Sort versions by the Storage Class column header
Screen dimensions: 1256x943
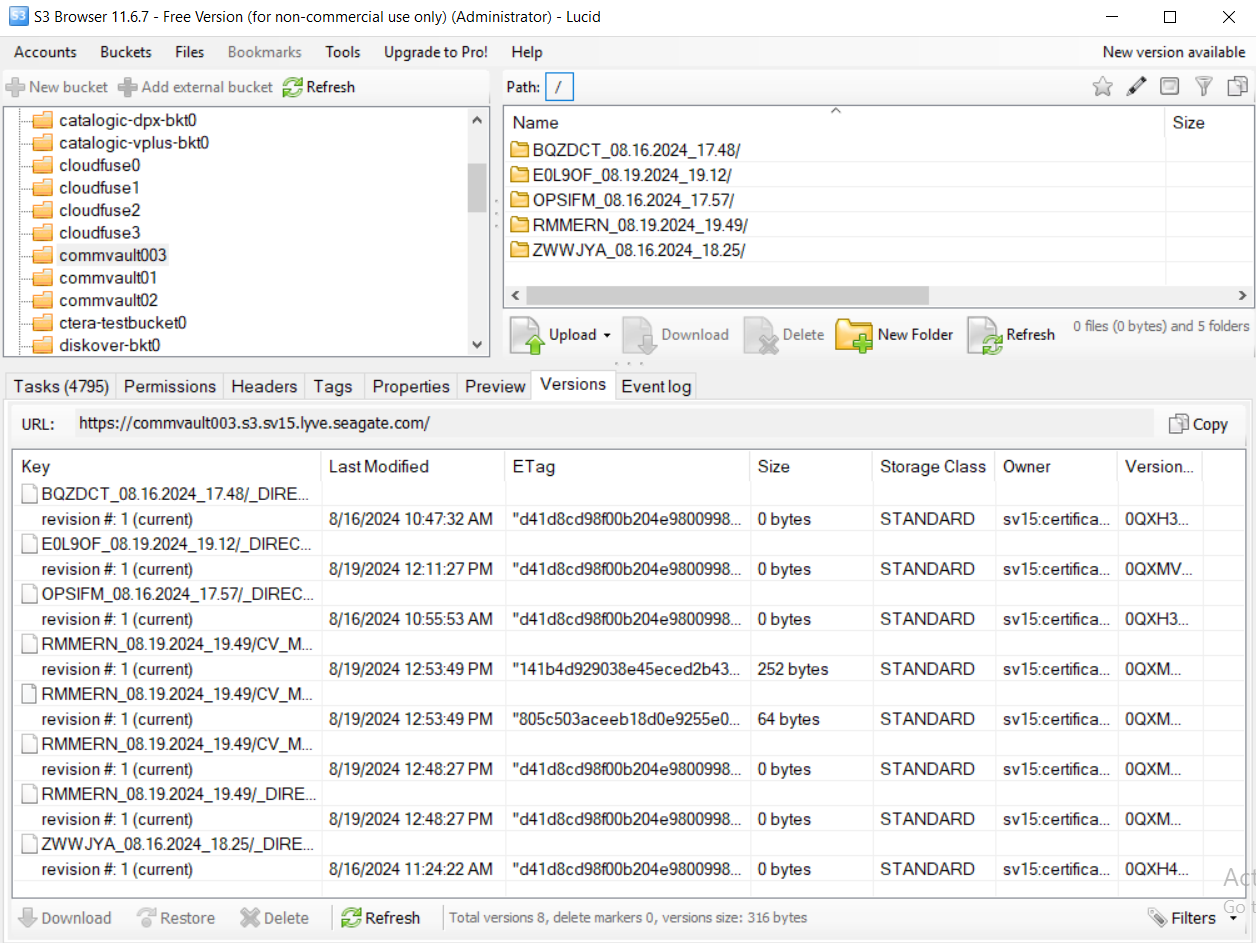(933, 467)
